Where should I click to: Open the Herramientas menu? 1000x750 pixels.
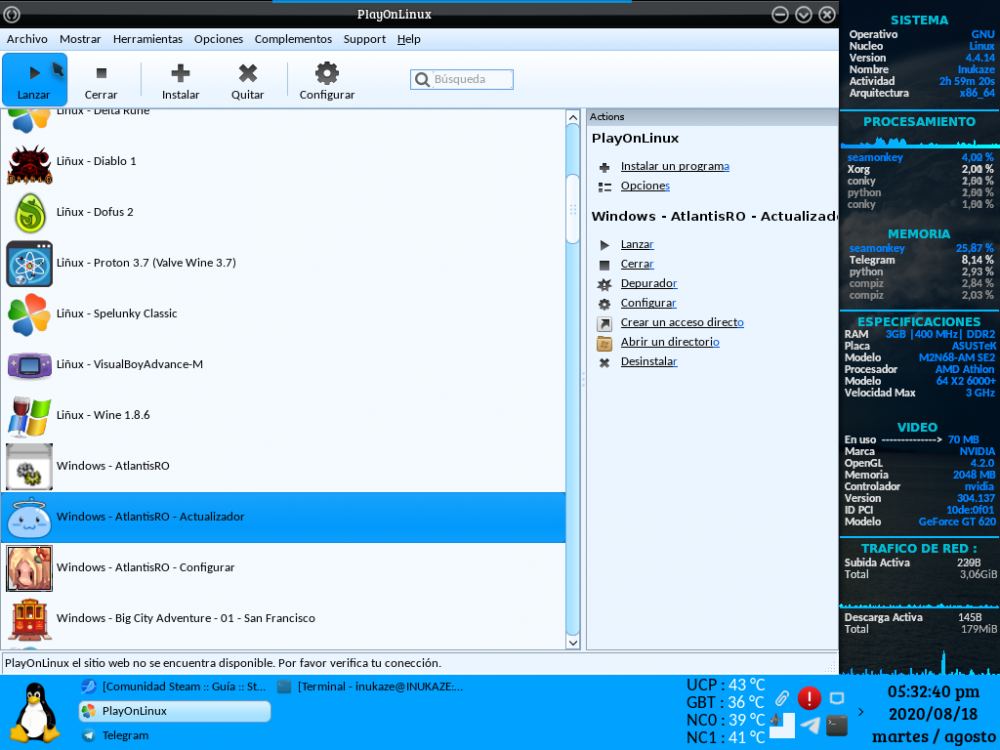click(147, 39)
